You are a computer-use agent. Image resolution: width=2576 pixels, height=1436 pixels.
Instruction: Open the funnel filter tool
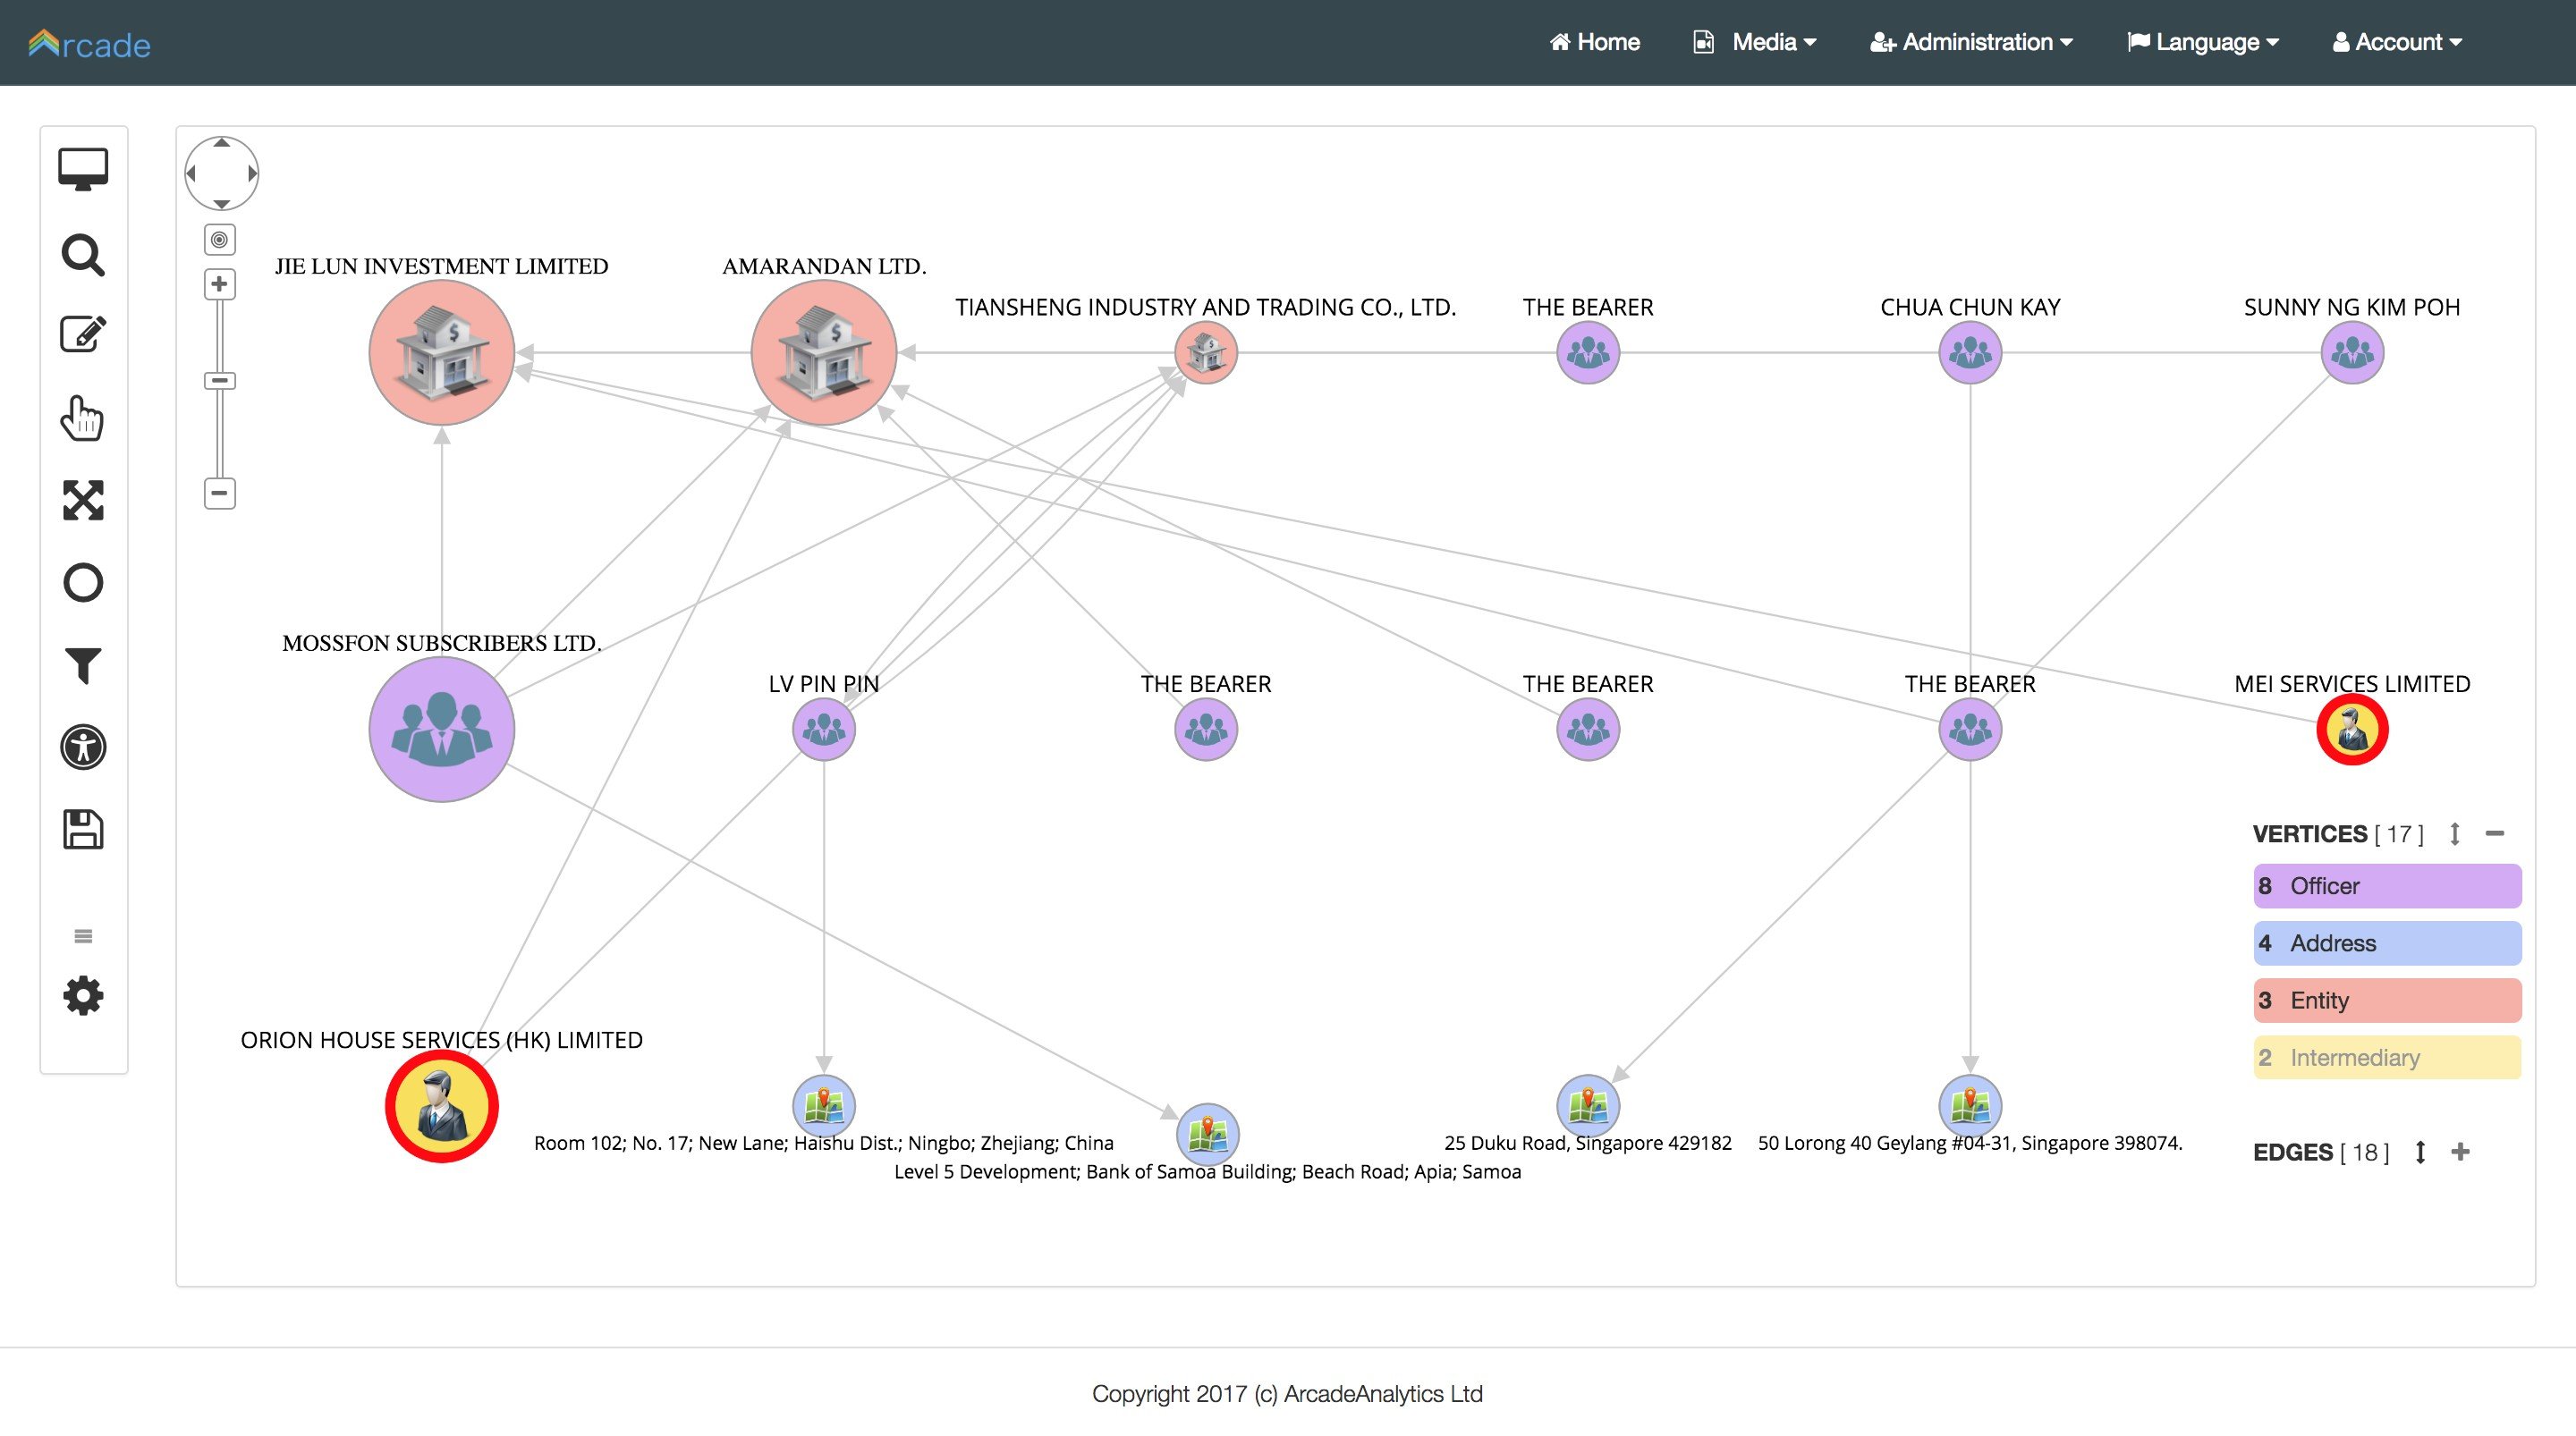pyautogui.click(x=83, y=665)
